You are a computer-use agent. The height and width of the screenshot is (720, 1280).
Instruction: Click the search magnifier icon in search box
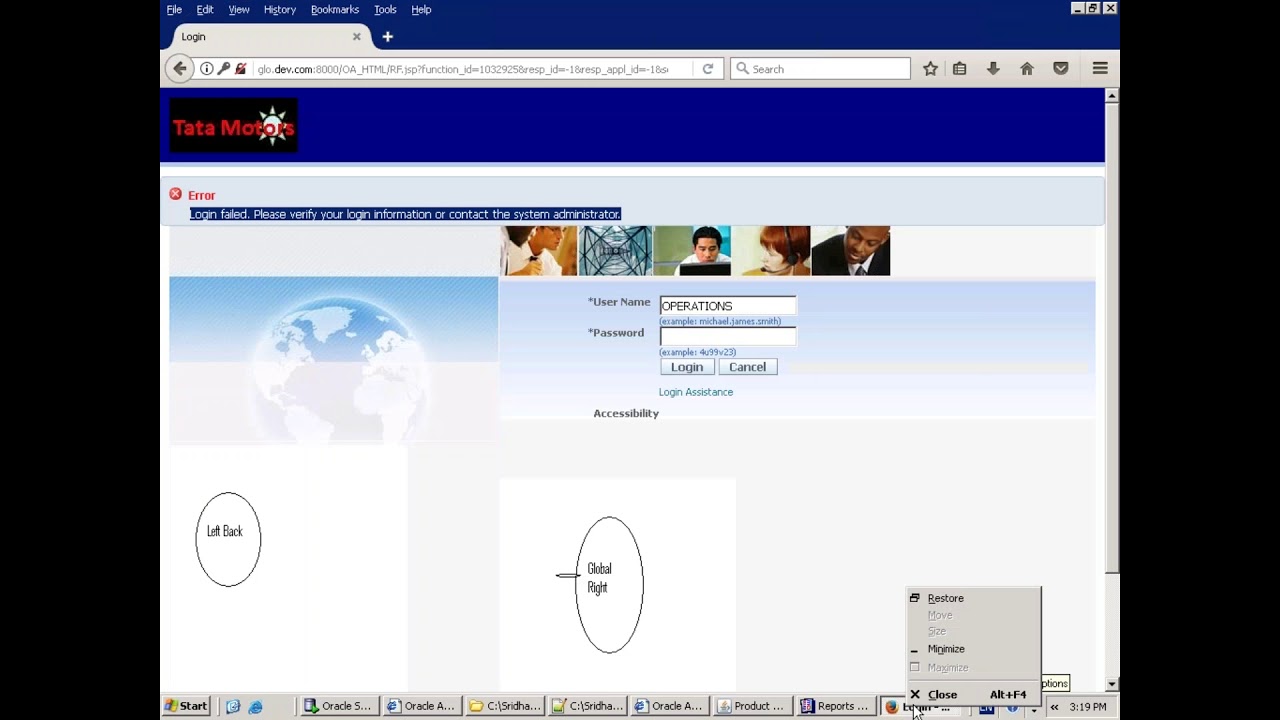click(742, 69)
